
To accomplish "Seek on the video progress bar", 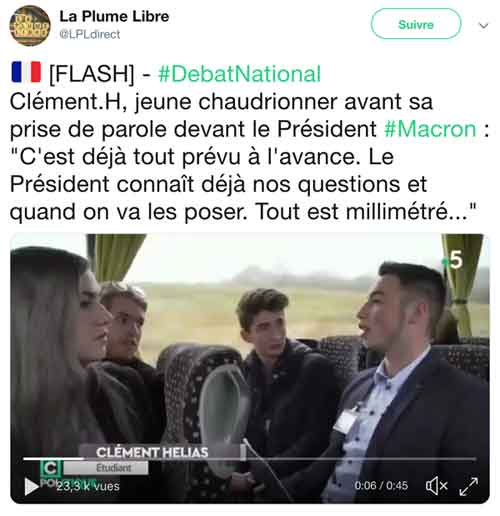I will pos(249,459).
